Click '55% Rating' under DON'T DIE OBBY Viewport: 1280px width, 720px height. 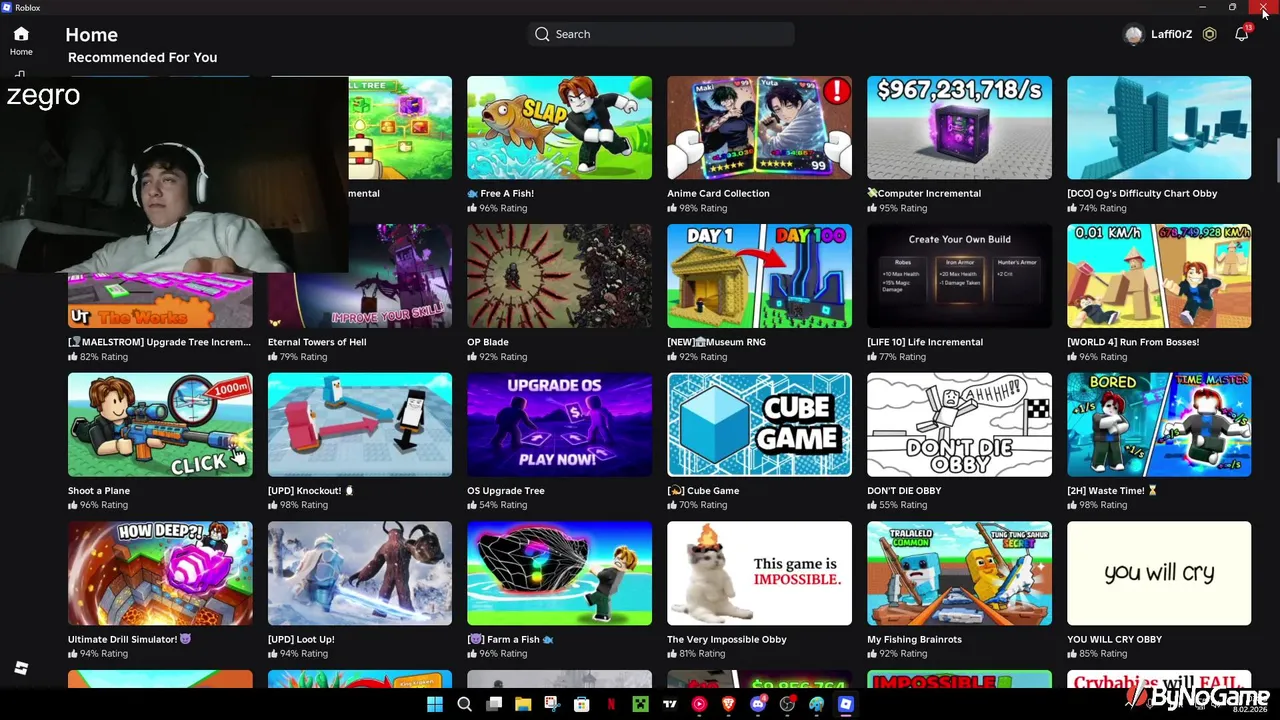(x=903, y=505)
